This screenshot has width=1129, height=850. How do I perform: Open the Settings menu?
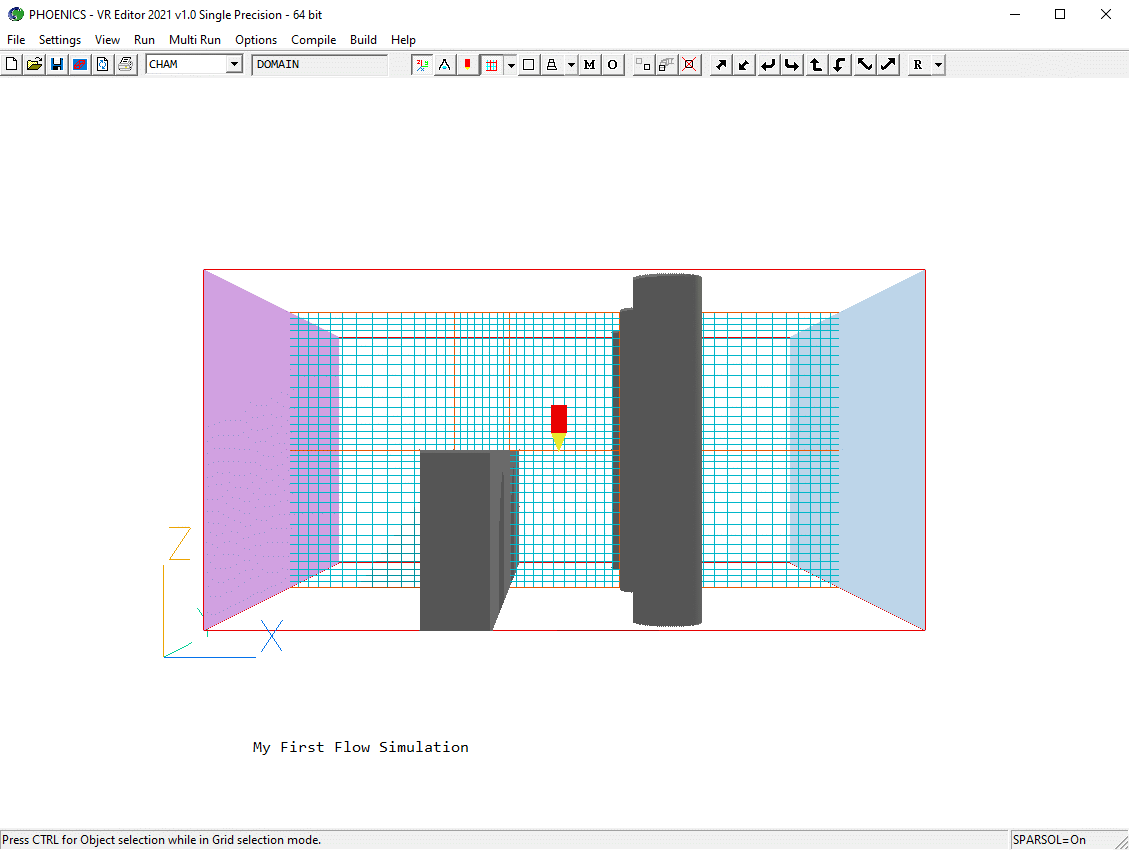60,40
